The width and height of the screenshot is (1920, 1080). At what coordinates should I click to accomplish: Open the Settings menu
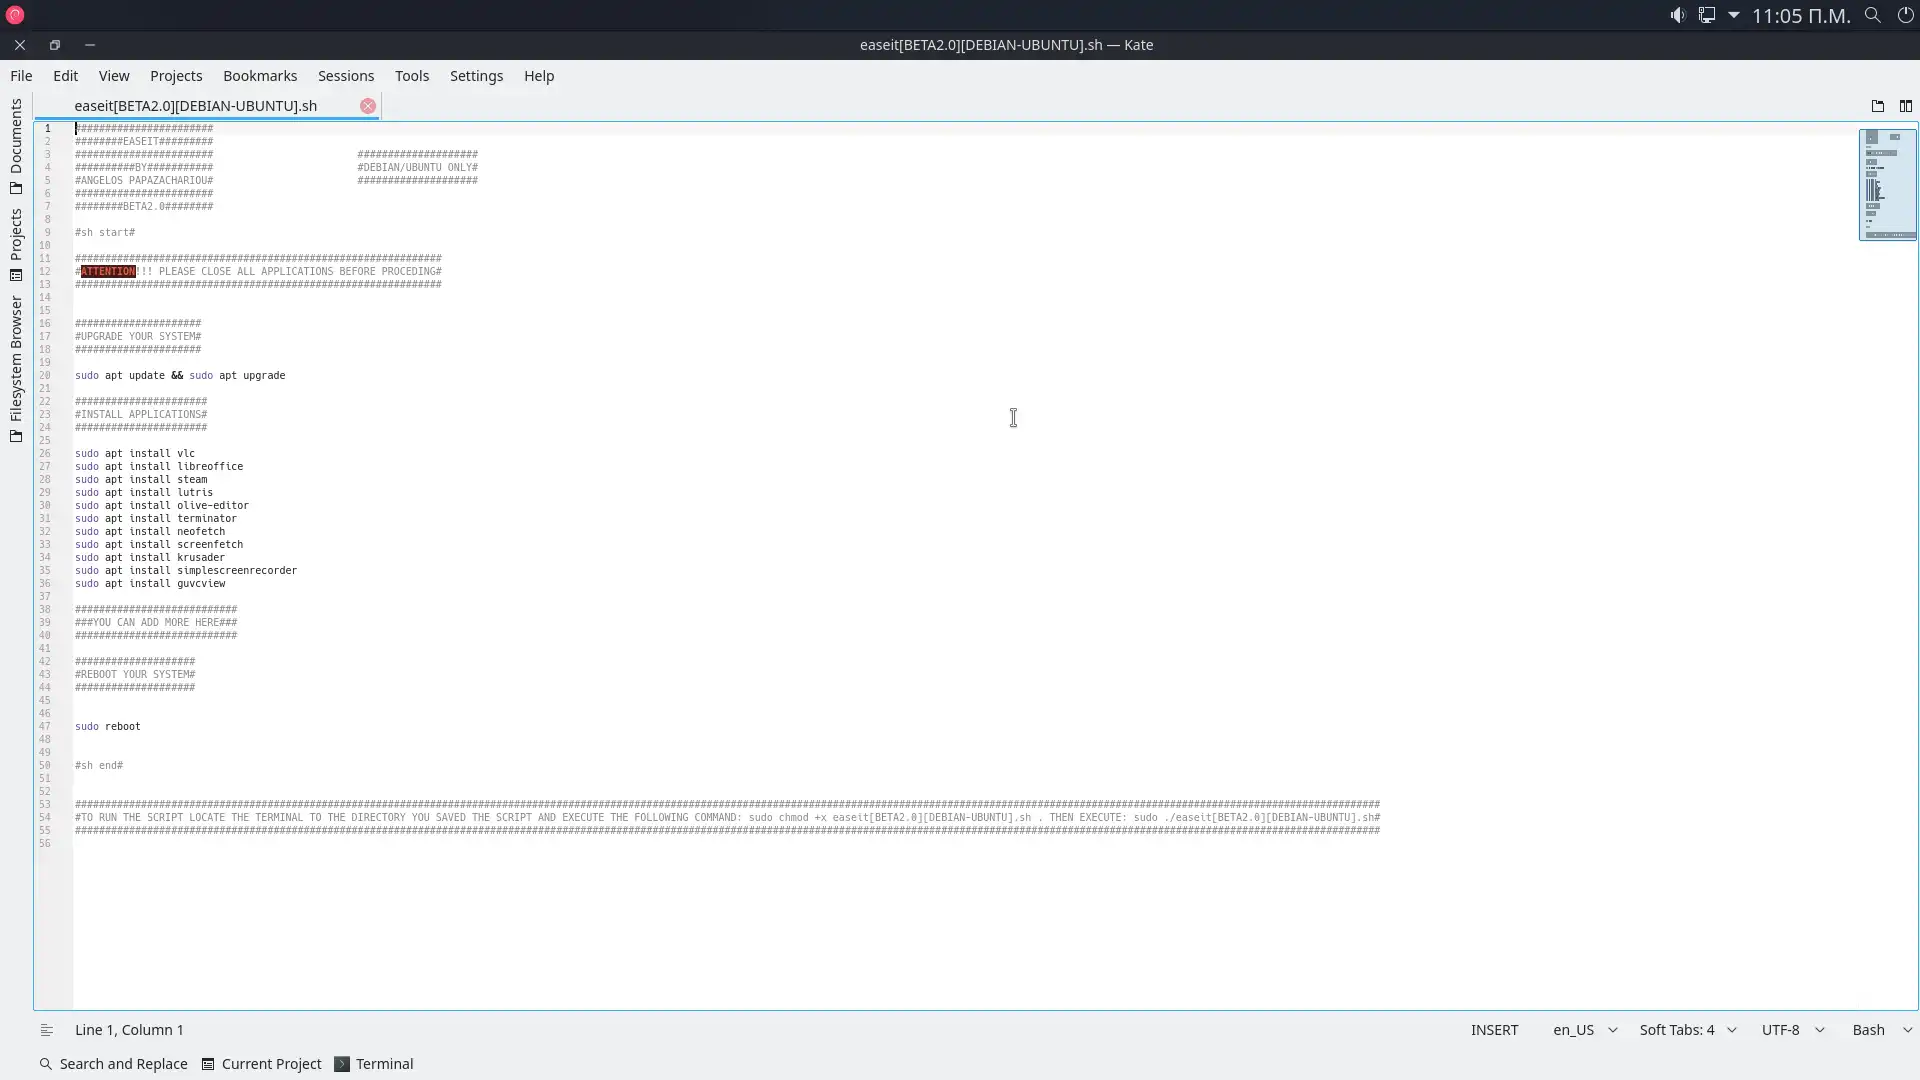tap(476, 76)
